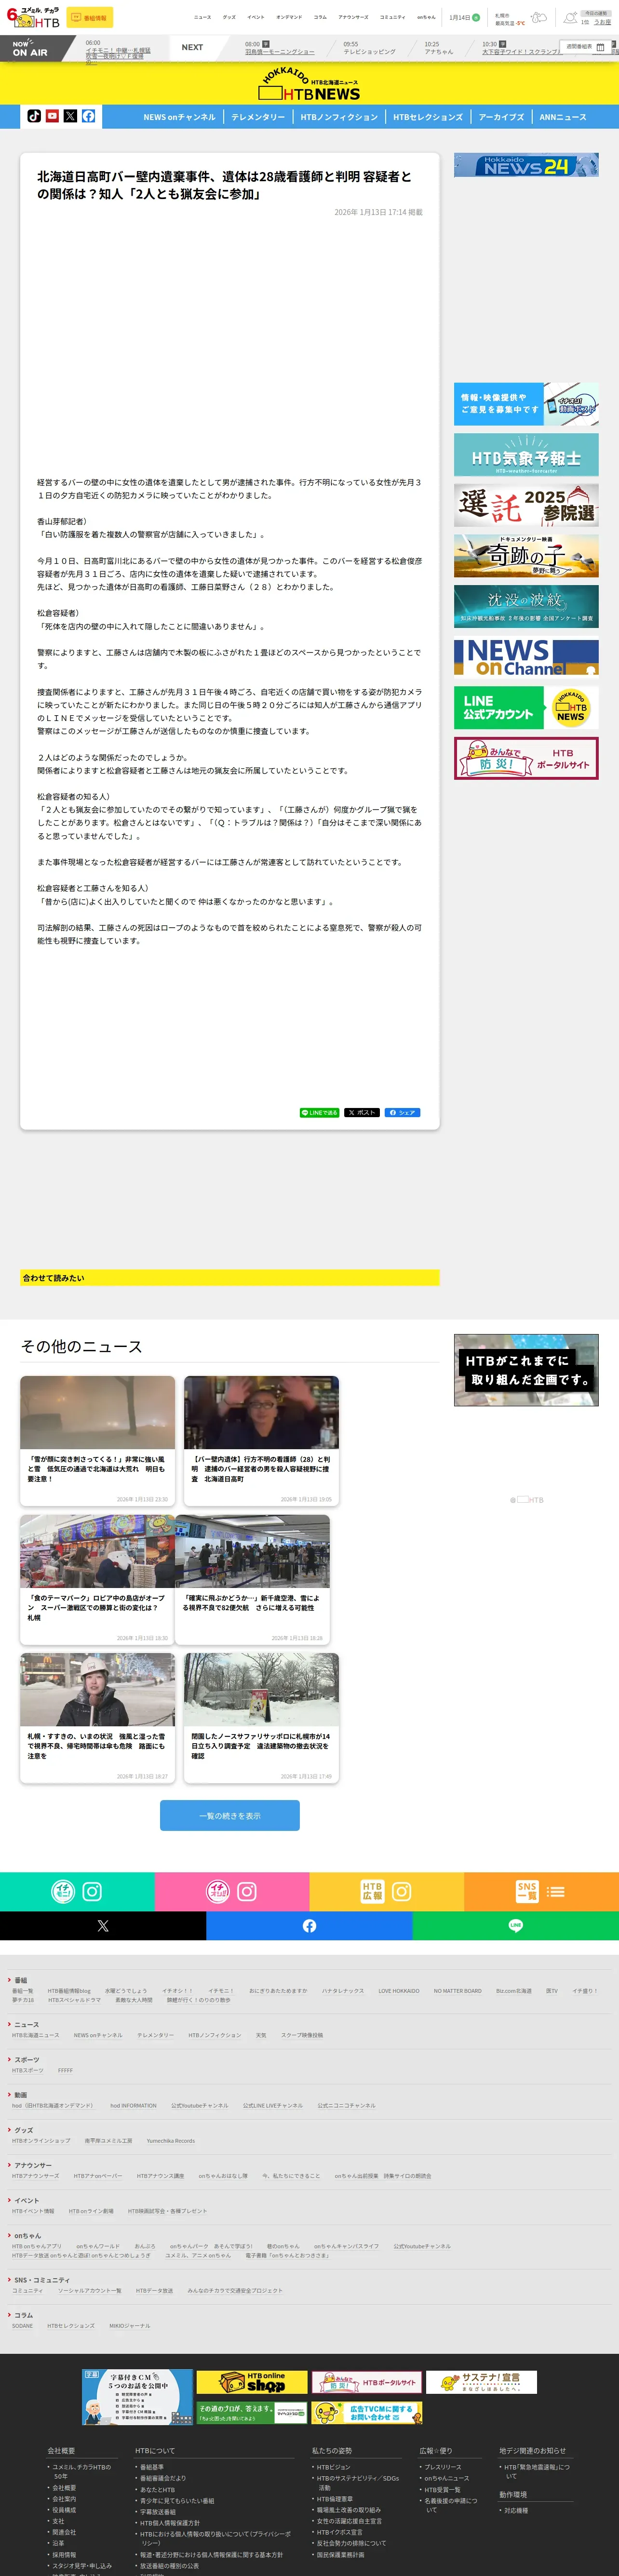Screen dimensions: 619x2576
Task: Open the バー壁内遺体 news card thumbnail
Action: 261,1412
